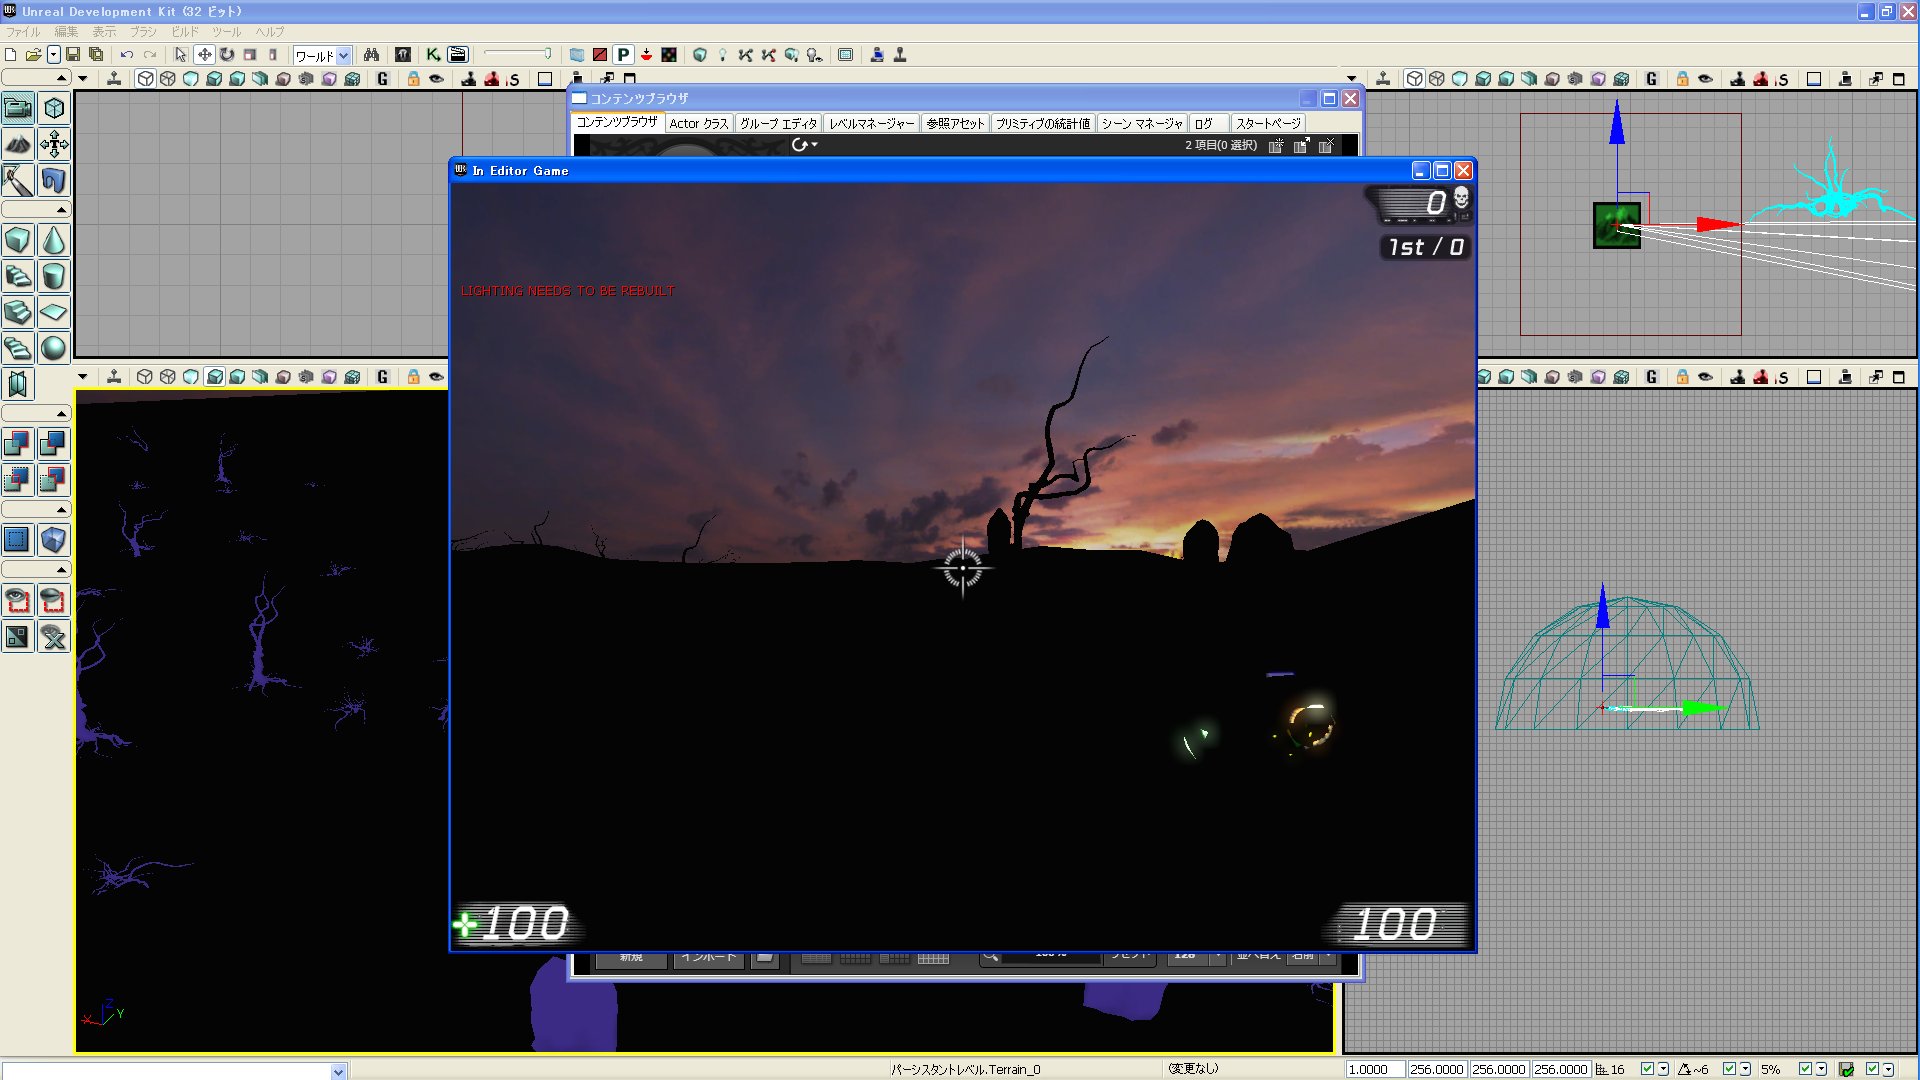1920x1080 pixels.
Task: Open the ビルド menu
Action: pos(185,32)
